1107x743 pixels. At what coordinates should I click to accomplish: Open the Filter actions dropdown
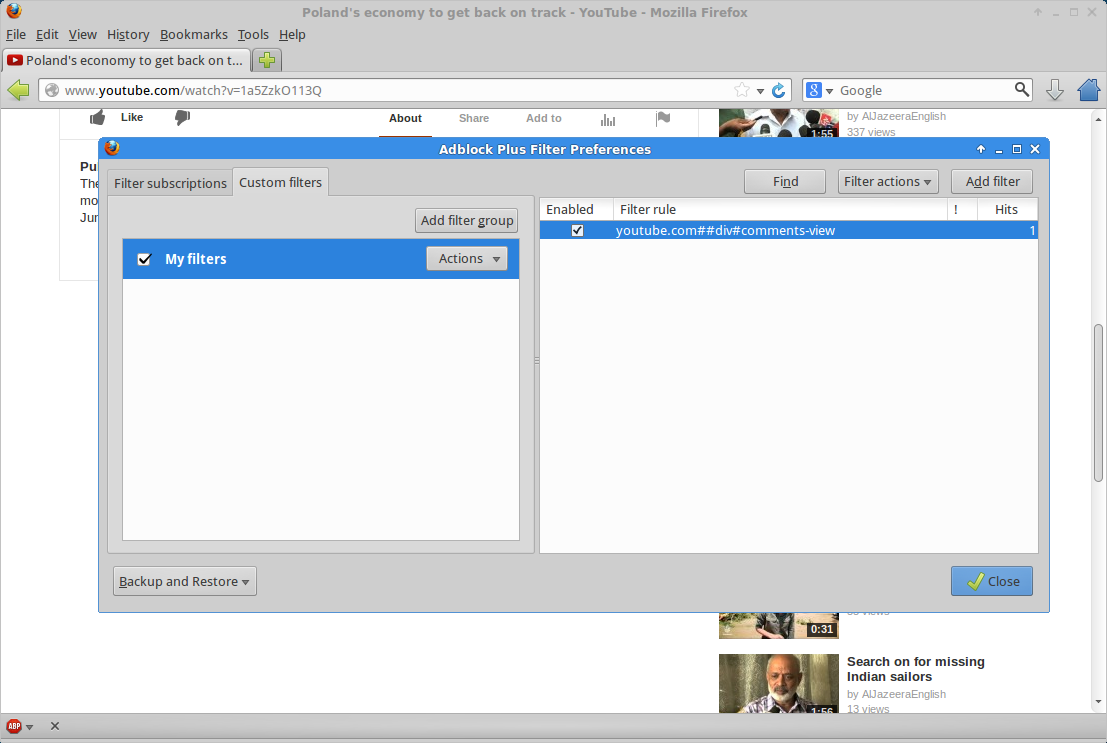[x=888, y=182]
